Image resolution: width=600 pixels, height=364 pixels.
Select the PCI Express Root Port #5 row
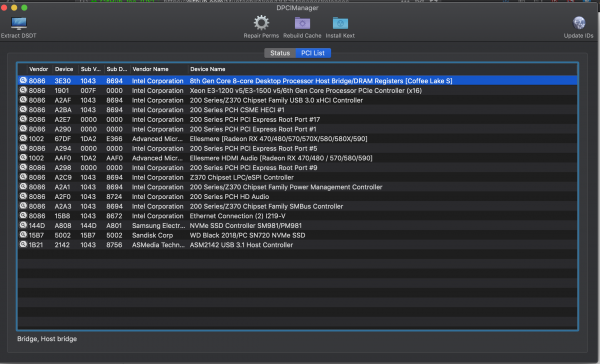297,148
